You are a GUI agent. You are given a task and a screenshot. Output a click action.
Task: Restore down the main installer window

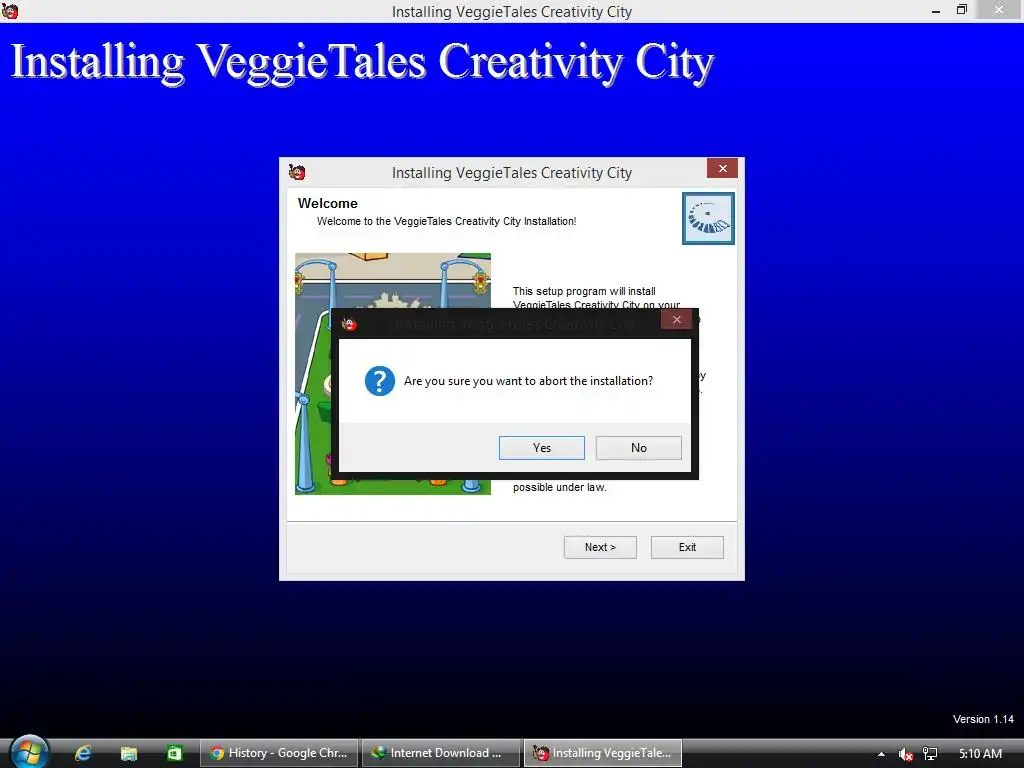961,10
